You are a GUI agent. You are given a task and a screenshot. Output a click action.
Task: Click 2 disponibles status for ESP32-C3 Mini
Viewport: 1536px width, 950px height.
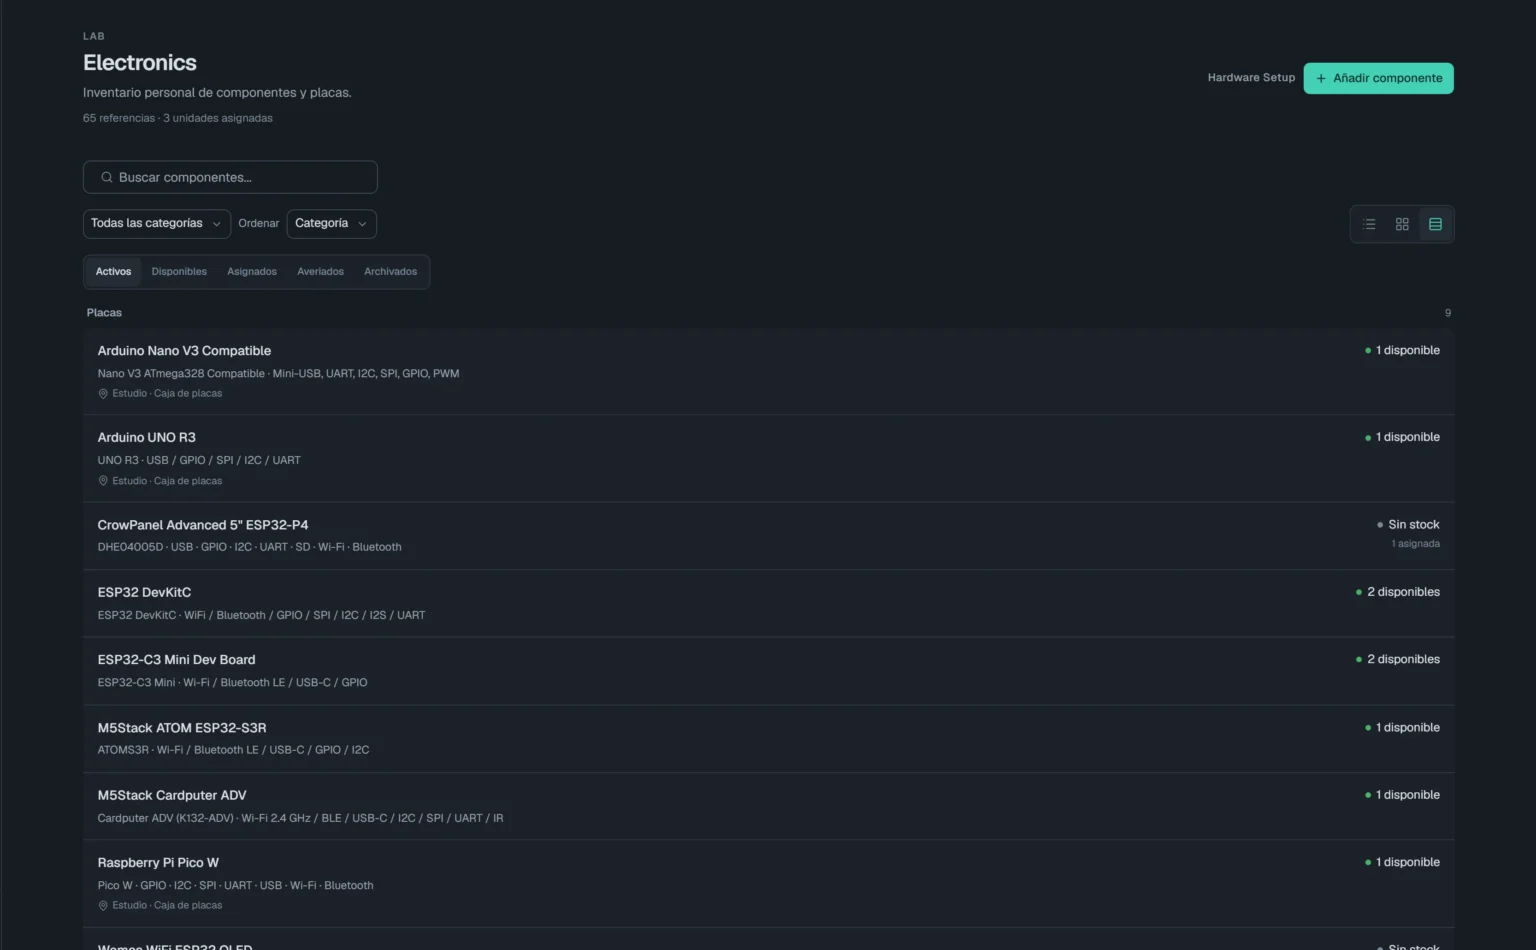coord(1398,660)
